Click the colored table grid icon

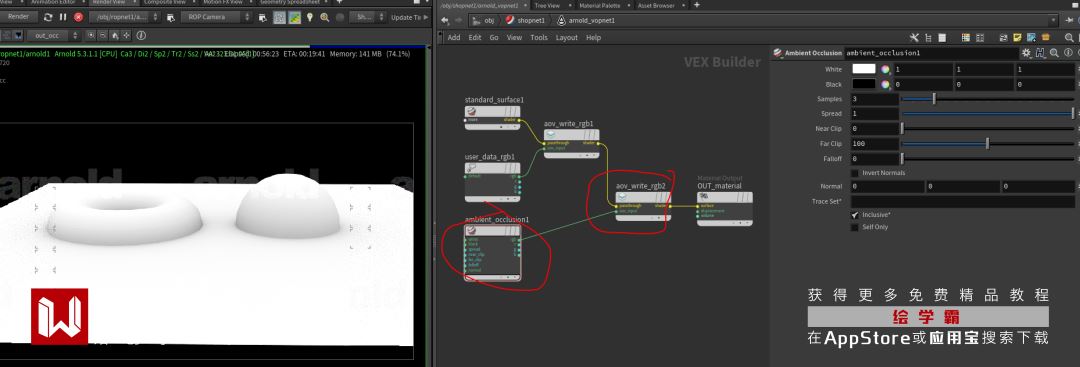point(965,38)
